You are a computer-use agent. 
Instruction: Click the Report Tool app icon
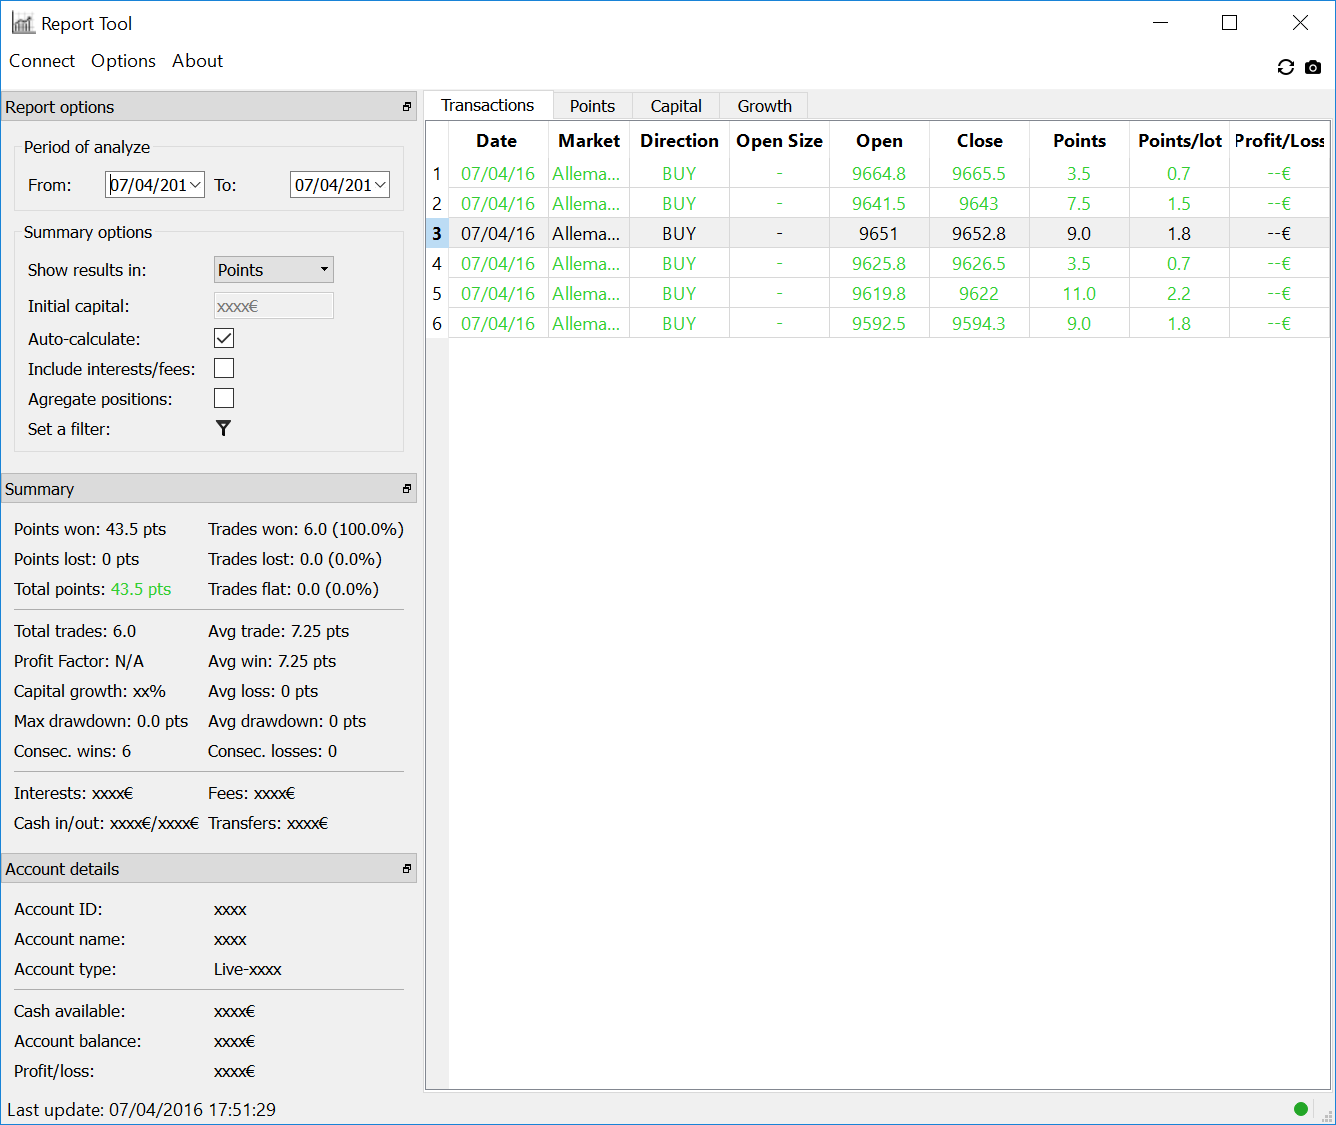[22, 23]
